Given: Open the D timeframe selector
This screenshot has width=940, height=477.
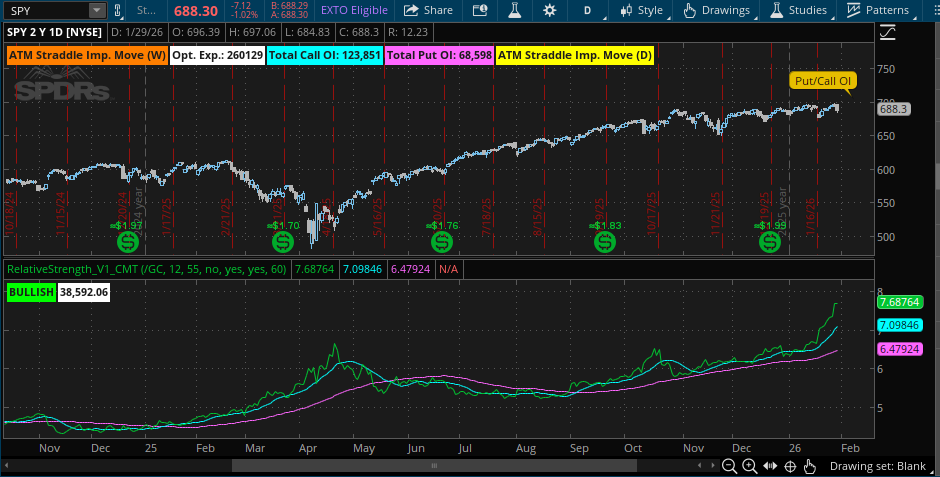Looking at the screenshot, I should pos(588,10).
